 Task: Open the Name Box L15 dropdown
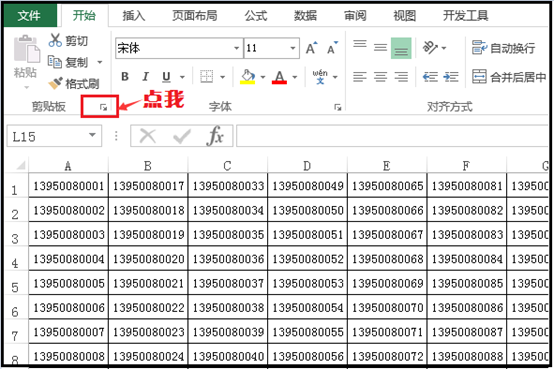click(93, 135)
